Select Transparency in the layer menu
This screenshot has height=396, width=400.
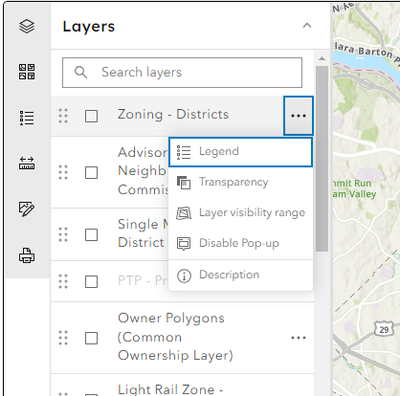pyautogui.click(x=241, y=182)
